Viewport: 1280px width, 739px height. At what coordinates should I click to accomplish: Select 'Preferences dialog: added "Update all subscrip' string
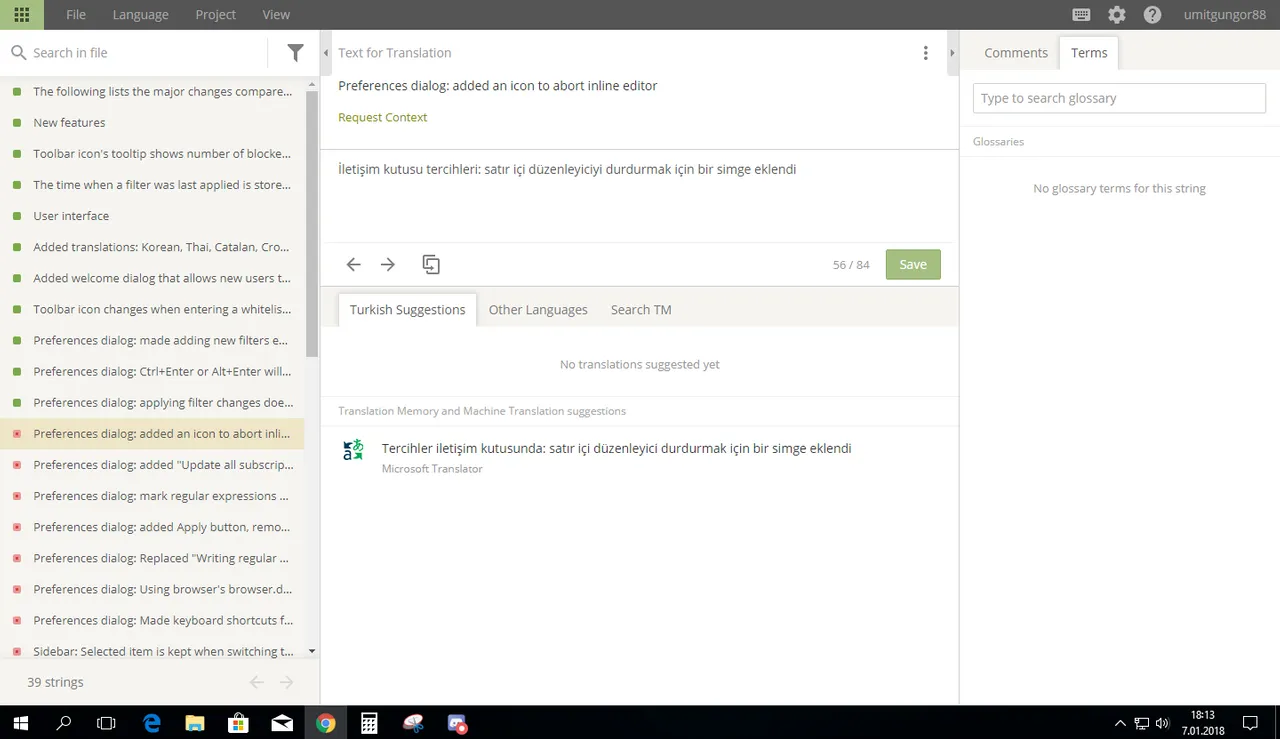coord(152,465)
